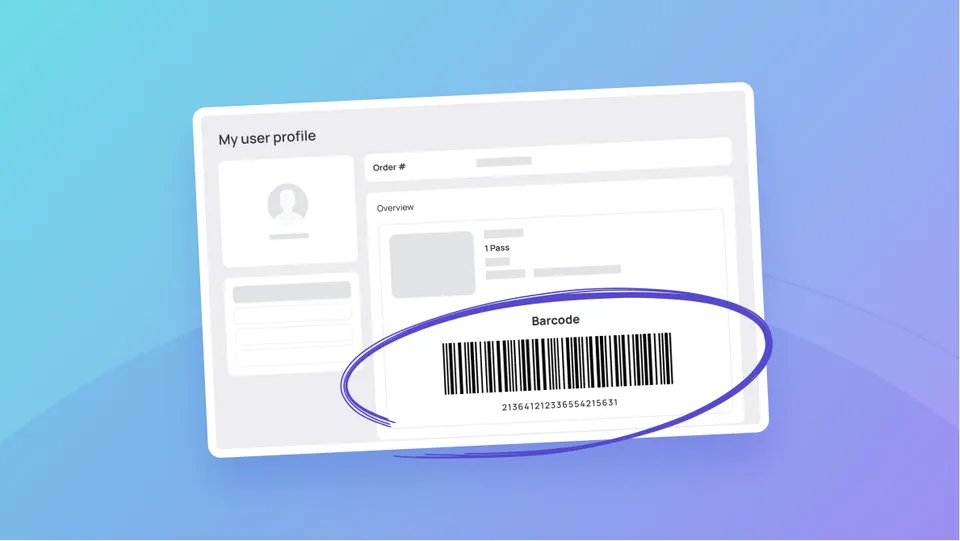Screen dimensions: 960x541
Task: Open the Overview section label
Action: tap(395, 208)
